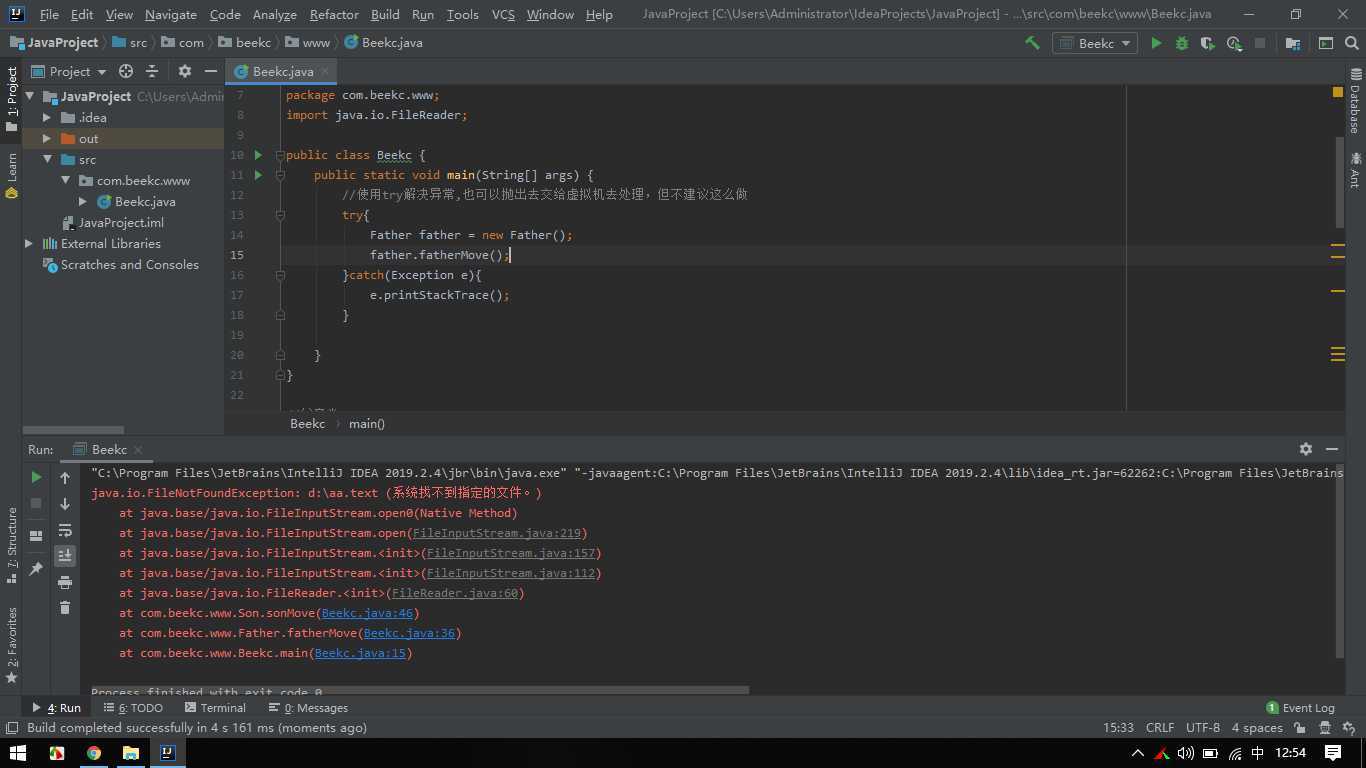The height and width of the screenshot is (768, 1366).
Task: Toggle the 7: Structure side tool button
Action: [11, 545]
